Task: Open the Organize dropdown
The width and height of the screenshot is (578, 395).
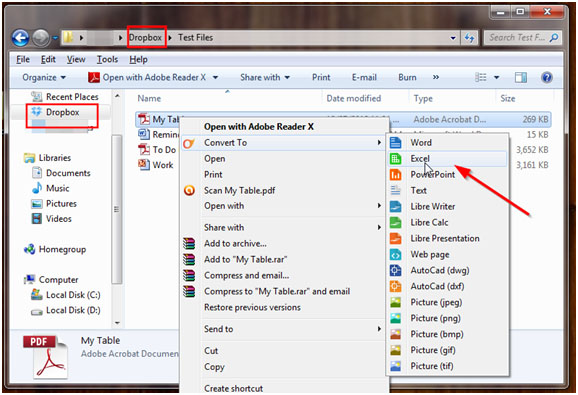Action: point(44,77)
